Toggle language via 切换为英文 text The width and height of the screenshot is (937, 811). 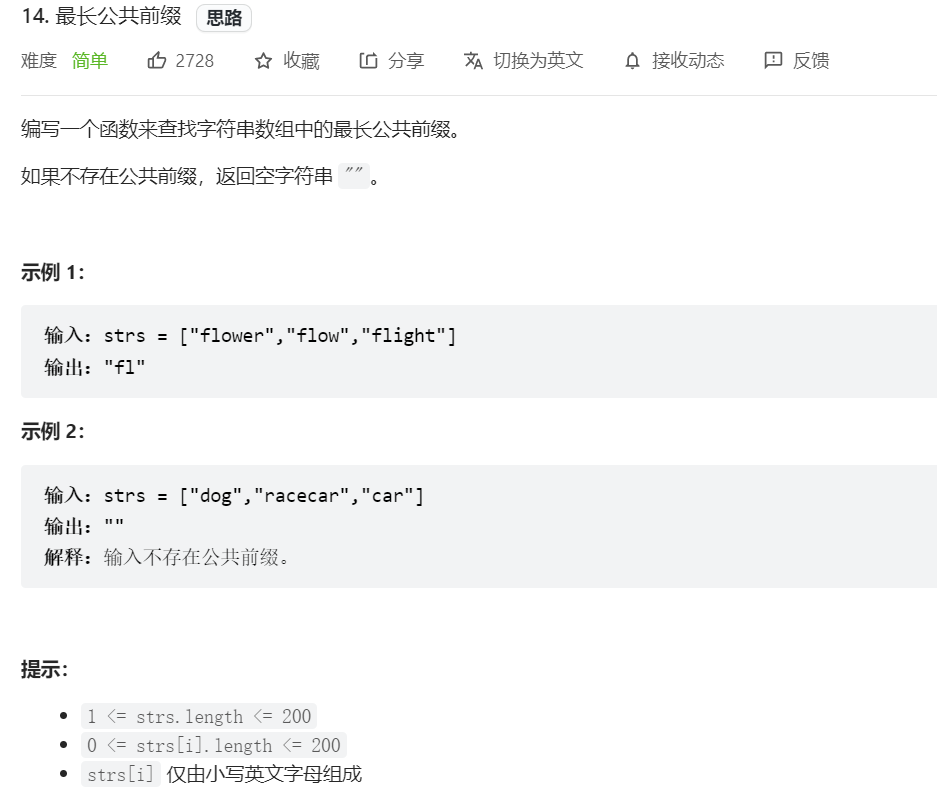click(538, 61)
